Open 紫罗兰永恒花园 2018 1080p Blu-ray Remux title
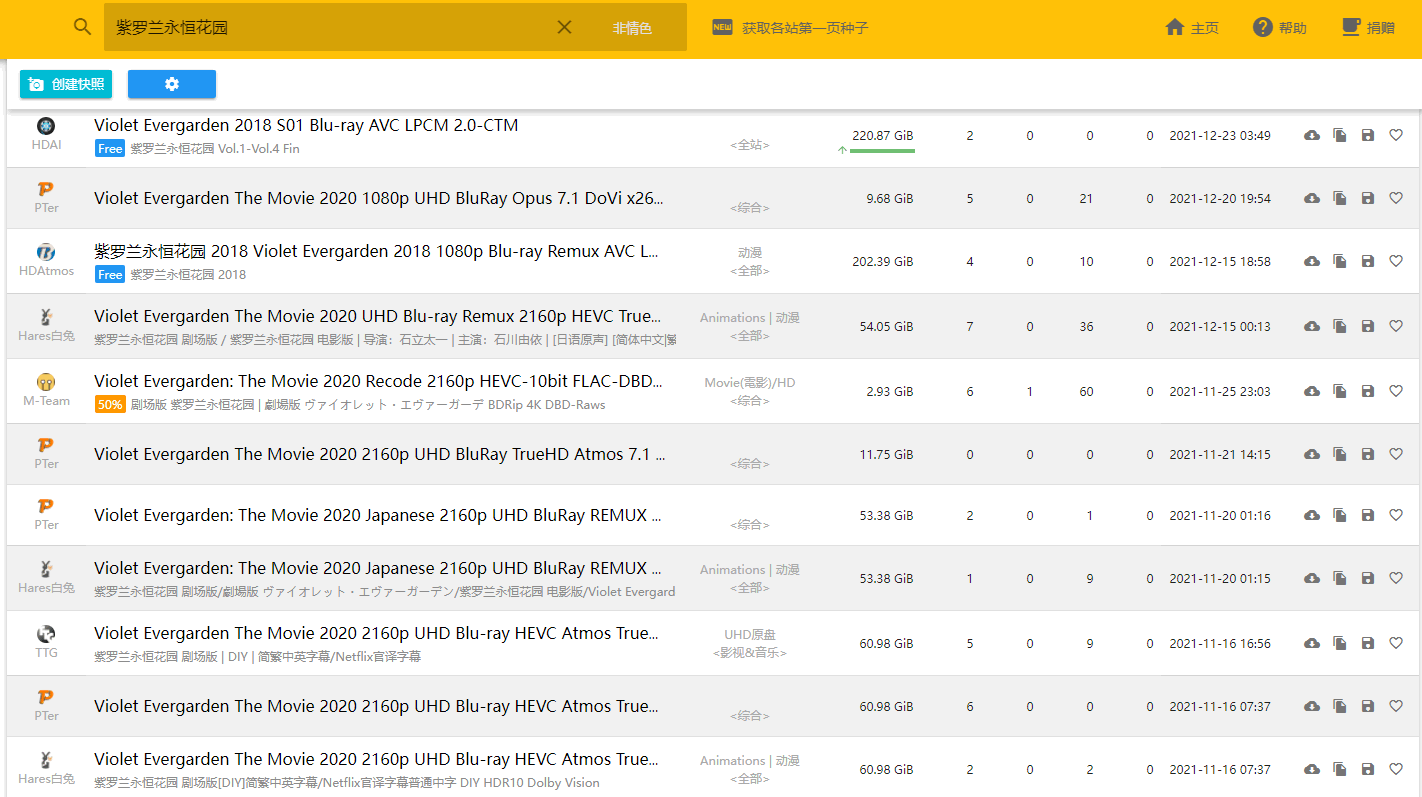1422x797 pixels. click(x=376, y=251)
